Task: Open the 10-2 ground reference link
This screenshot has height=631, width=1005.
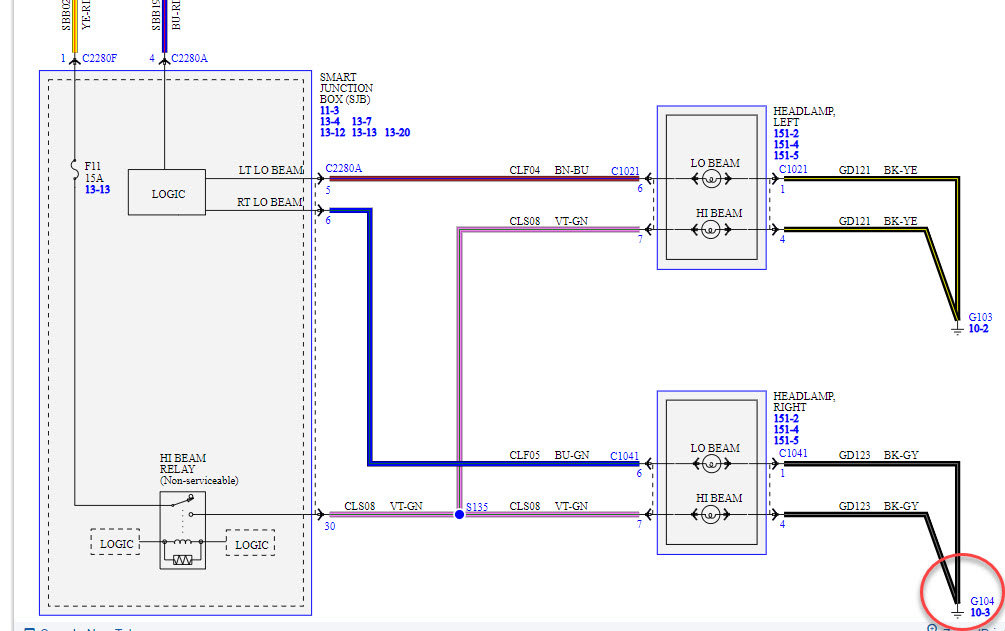Action: (979, 329)
